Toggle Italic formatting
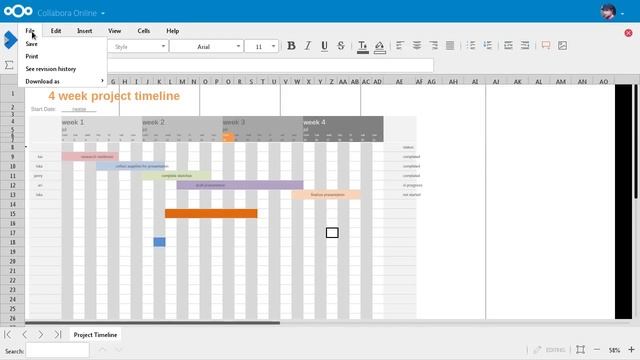Viewport: 640px width, 360px height. (x=308, y=46)
